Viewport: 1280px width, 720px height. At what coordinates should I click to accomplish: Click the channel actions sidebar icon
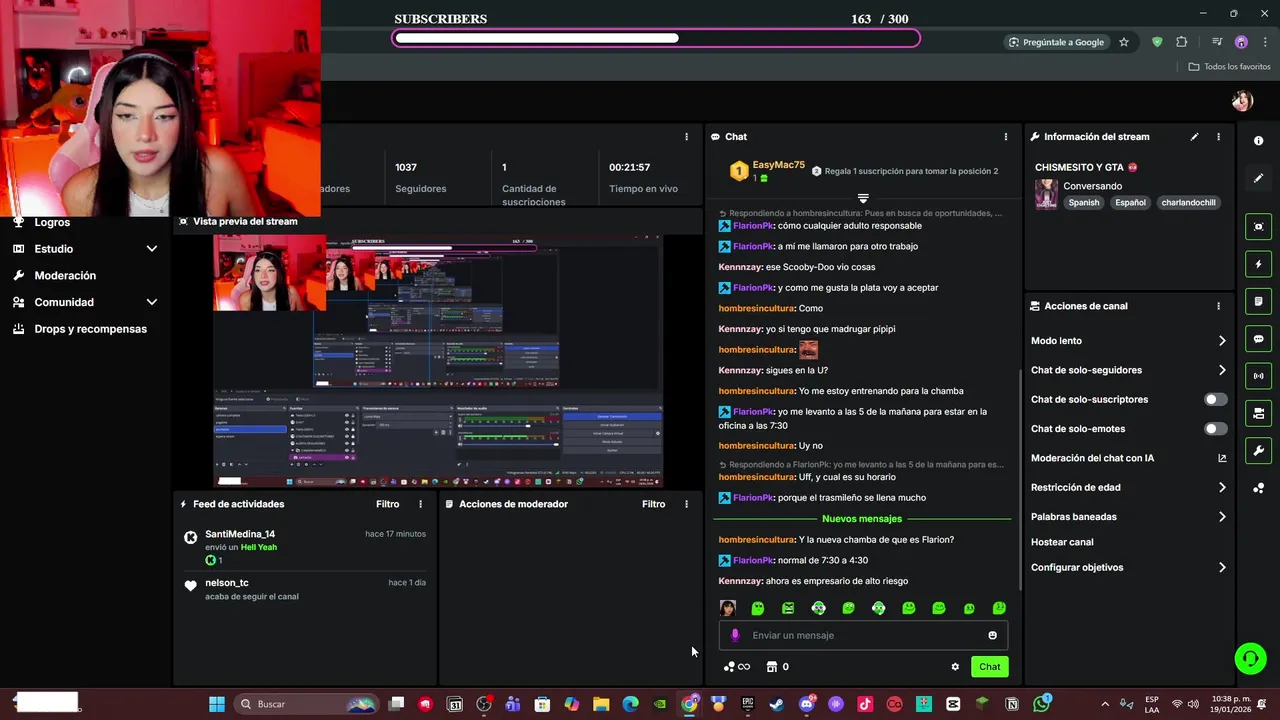tap(1258, 413)
